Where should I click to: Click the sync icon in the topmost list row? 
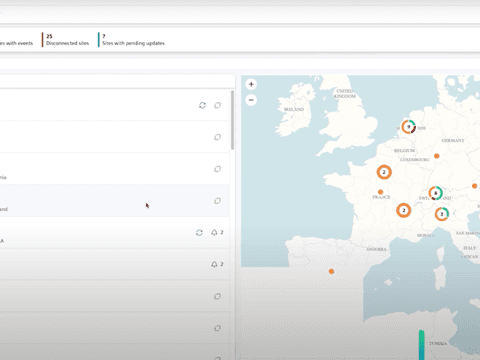click(202, 105)
